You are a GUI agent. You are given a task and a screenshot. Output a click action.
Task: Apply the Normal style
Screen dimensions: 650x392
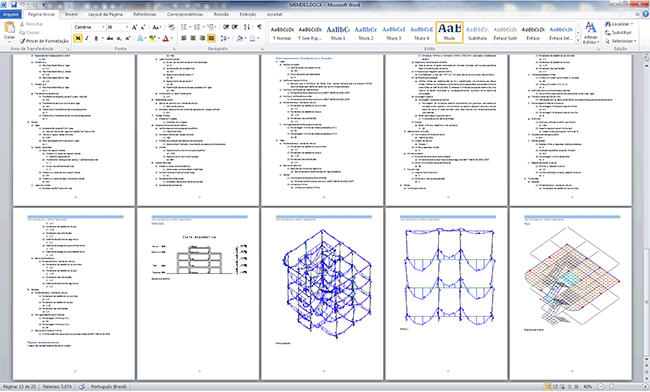(x=282, y=33)
